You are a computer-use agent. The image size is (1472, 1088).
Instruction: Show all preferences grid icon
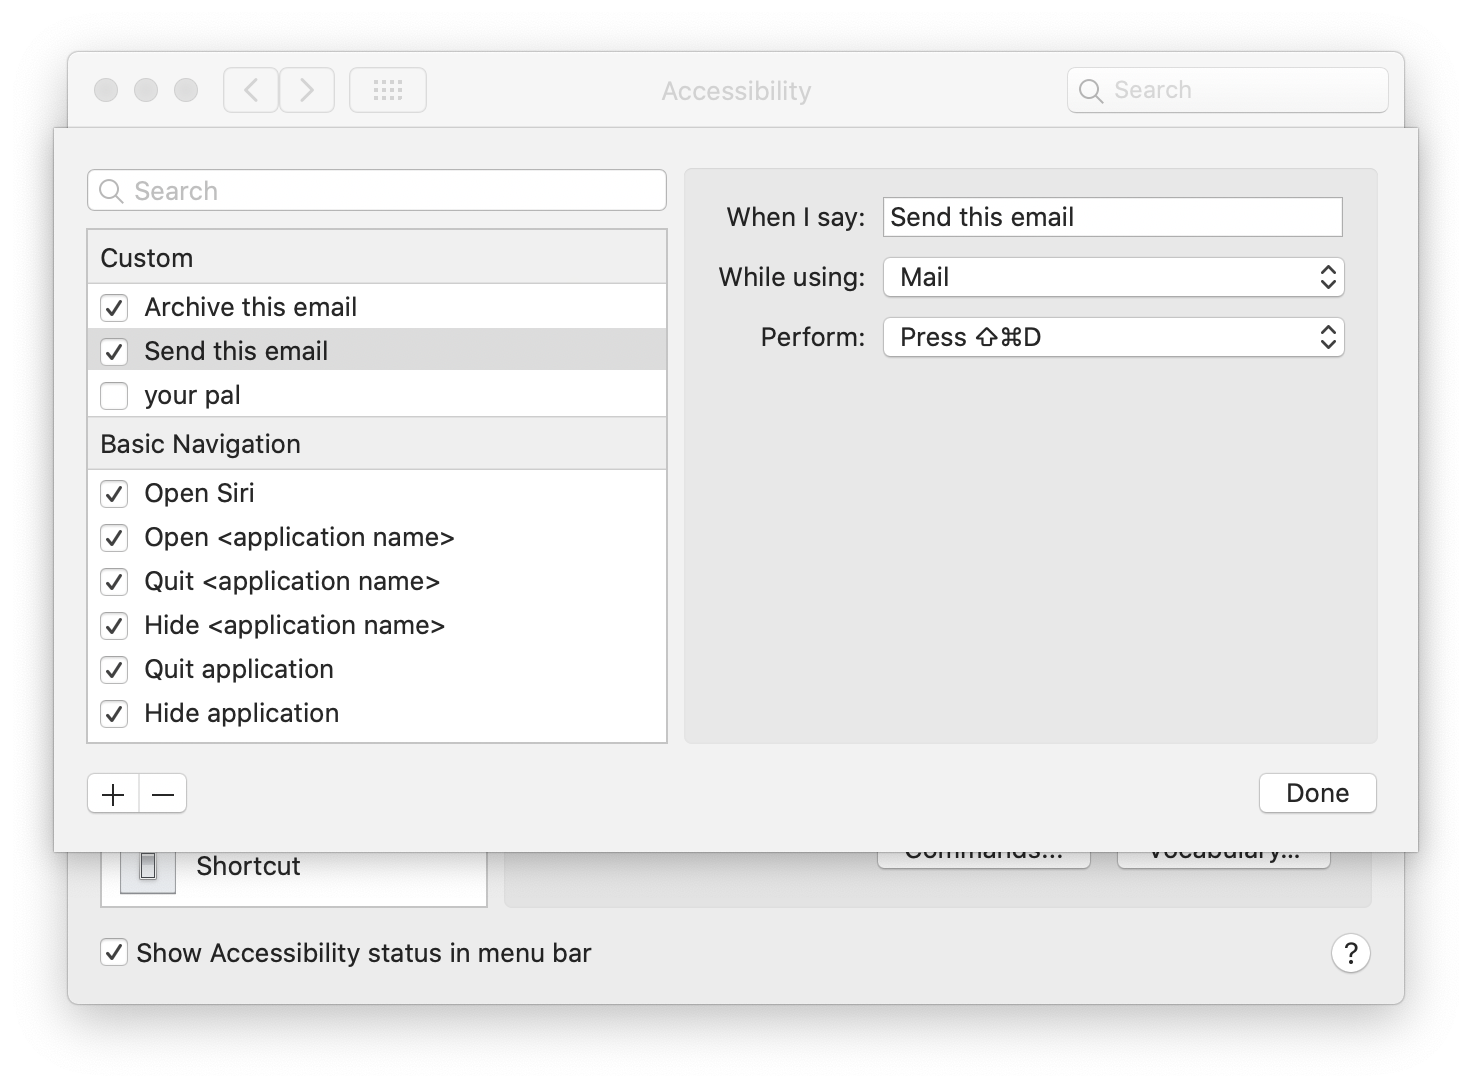(388, 90)
